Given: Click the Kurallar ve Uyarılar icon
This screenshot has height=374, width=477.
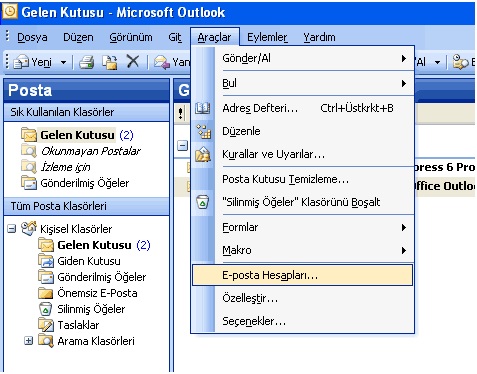Looking at the screenshot, I should [203, 154].
